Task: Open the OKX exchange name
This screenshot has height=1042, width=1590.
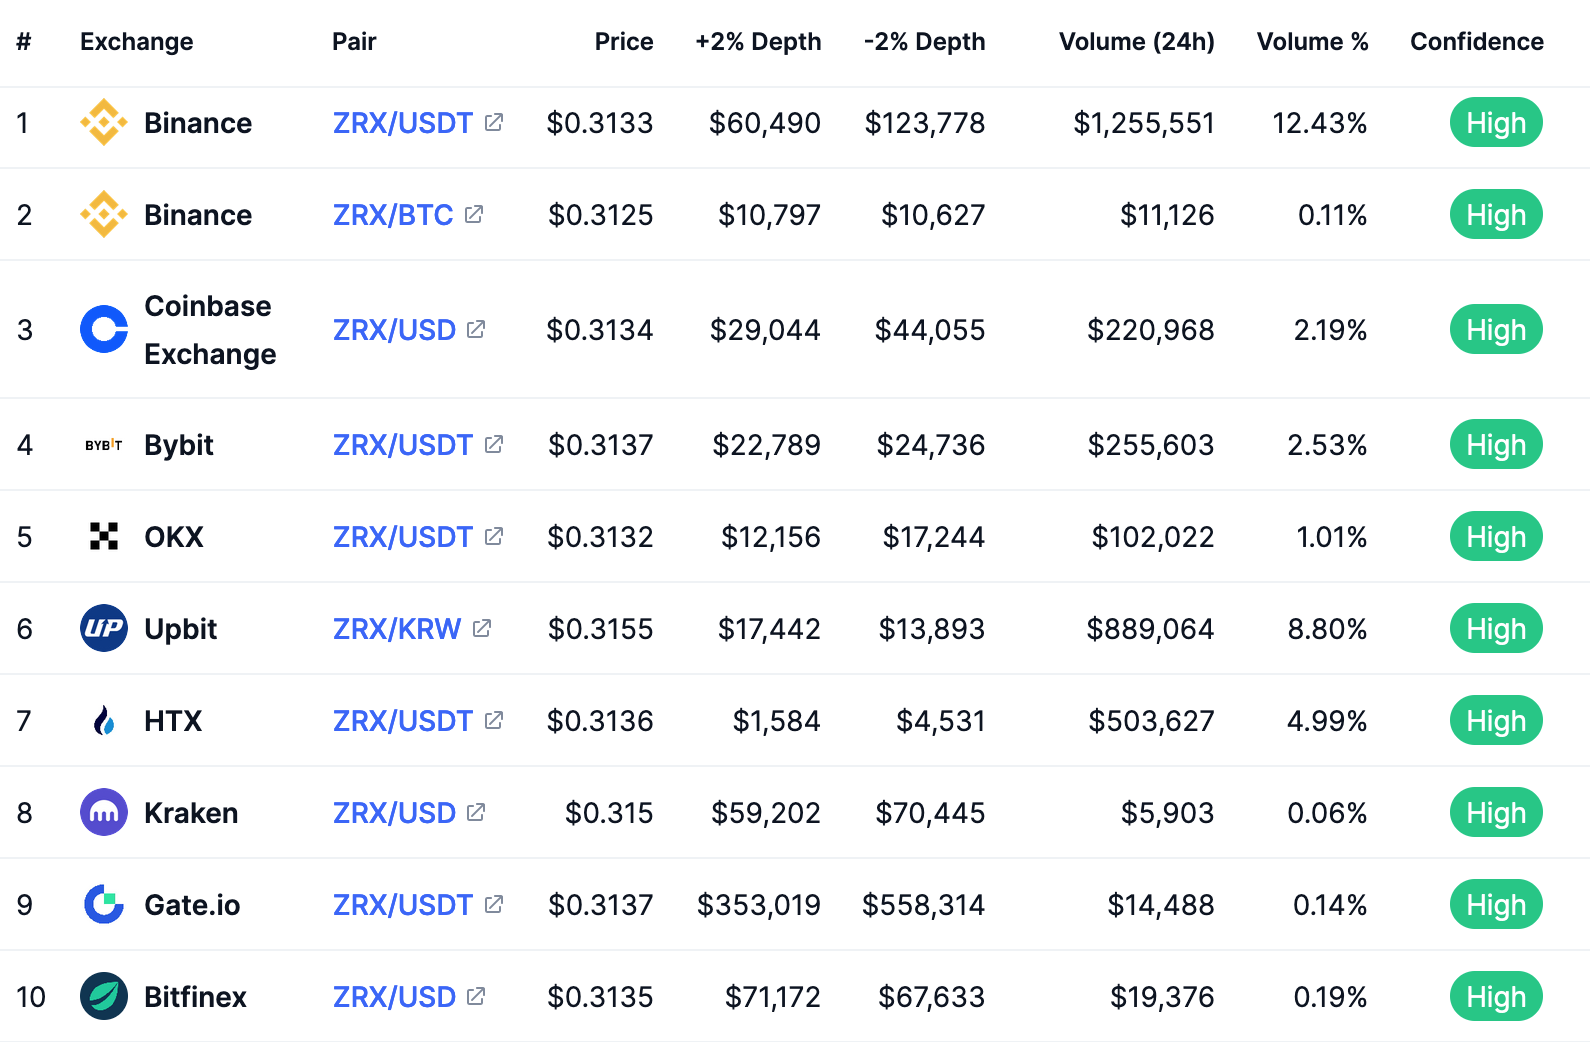Action: pos(174,537)
